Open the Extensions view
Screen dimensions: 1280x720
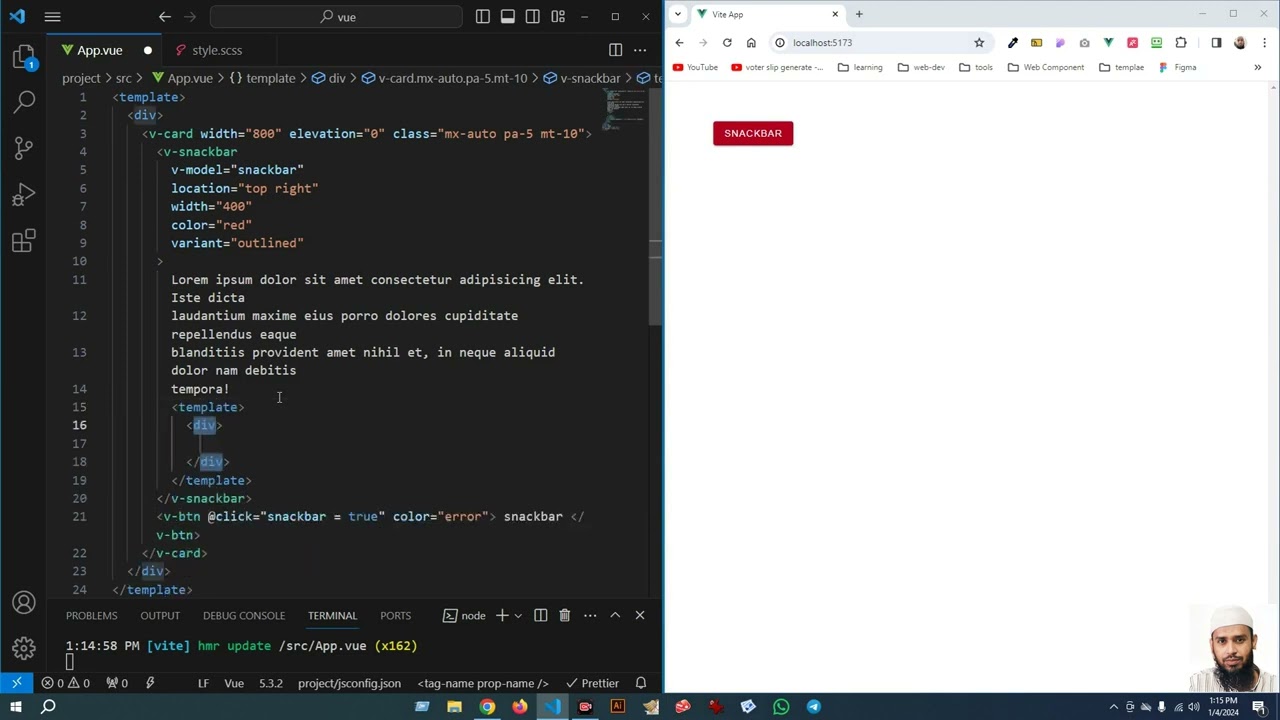24,241
